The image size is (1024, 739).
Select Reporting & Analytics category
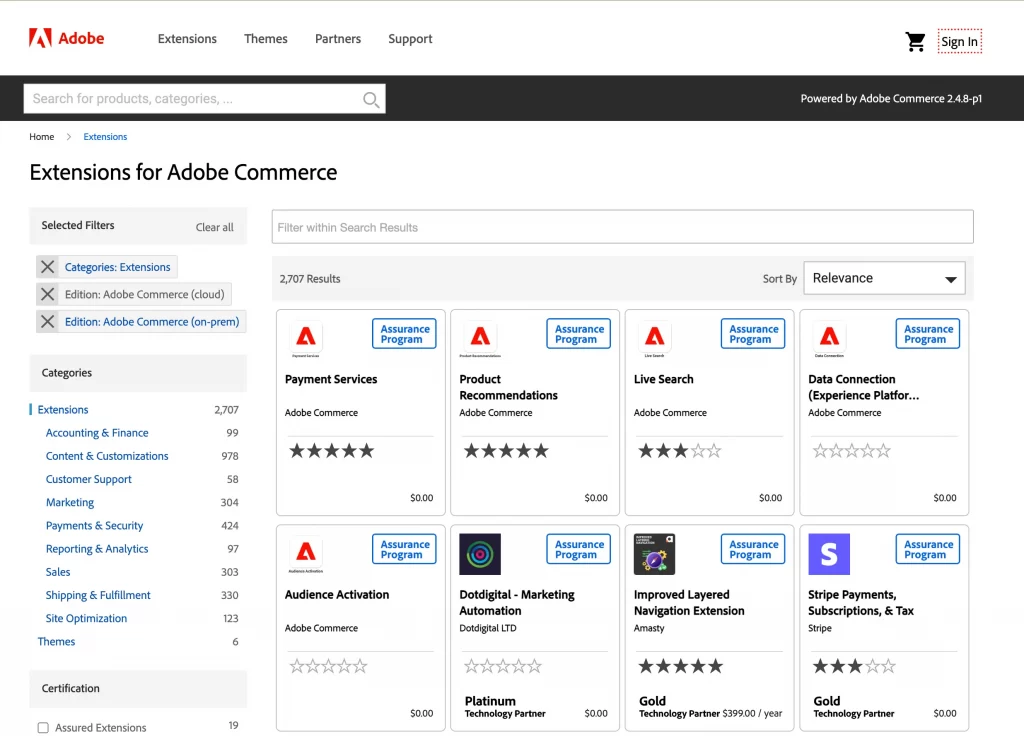97,549
